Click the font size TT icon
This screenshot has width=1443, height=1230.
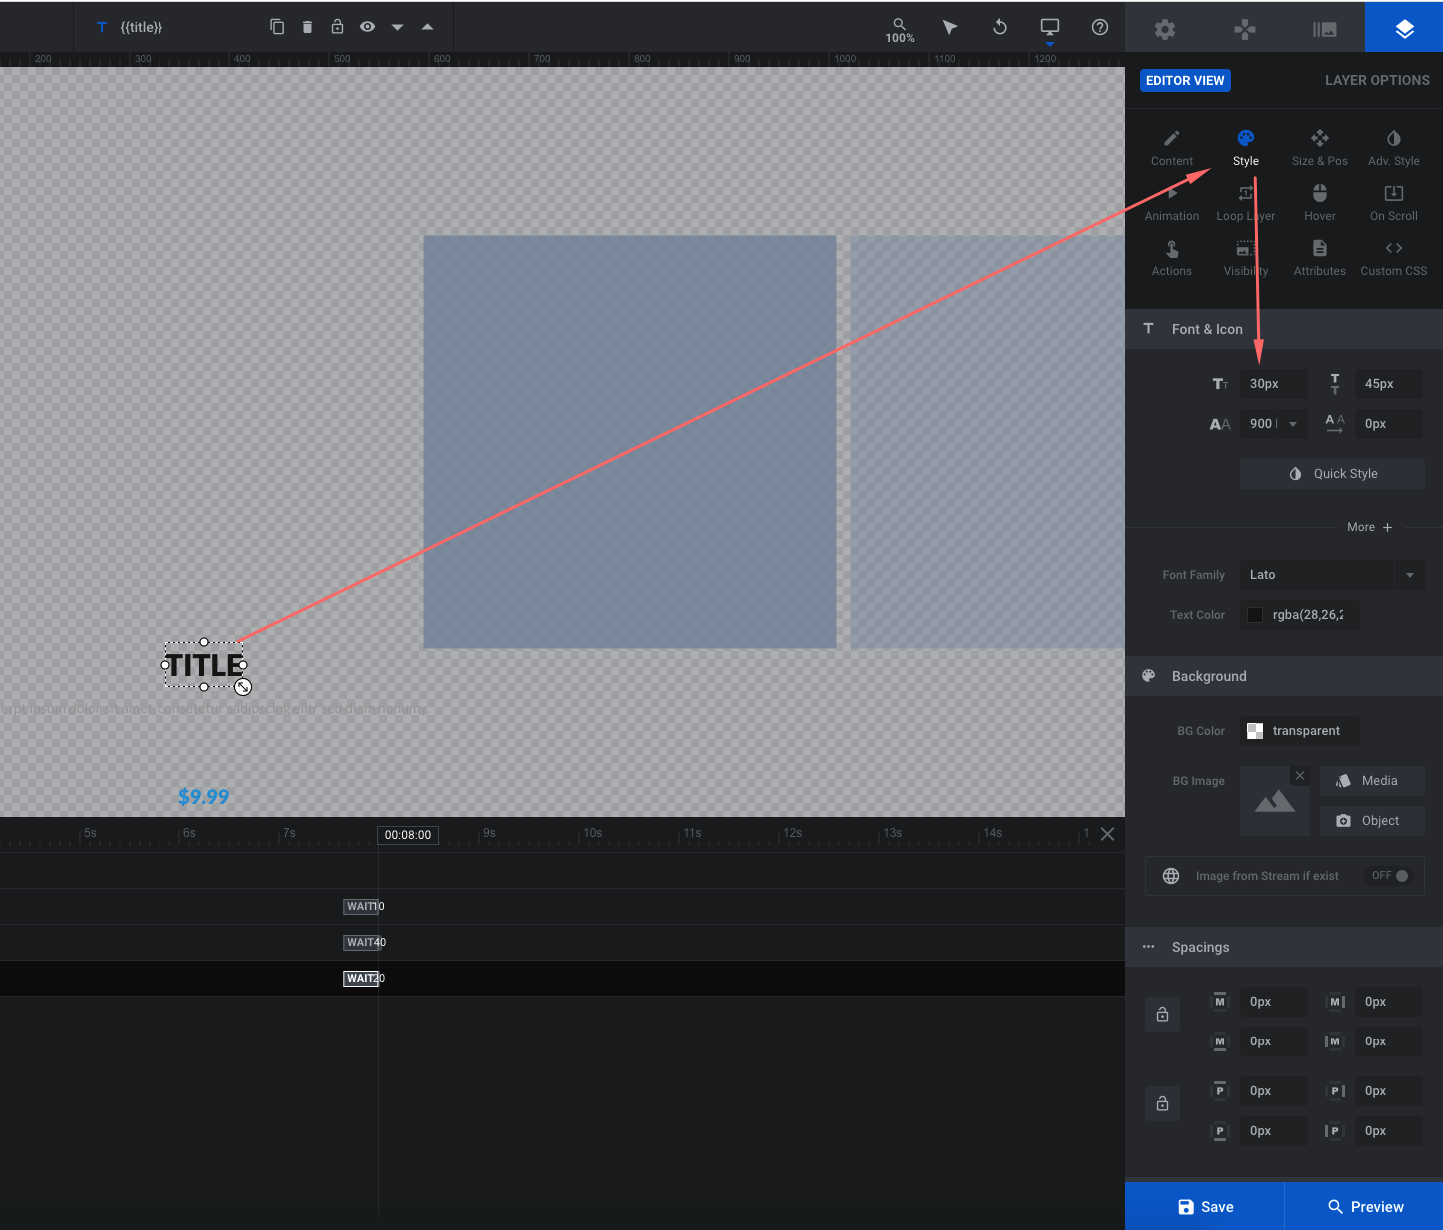pos(1220,384)
